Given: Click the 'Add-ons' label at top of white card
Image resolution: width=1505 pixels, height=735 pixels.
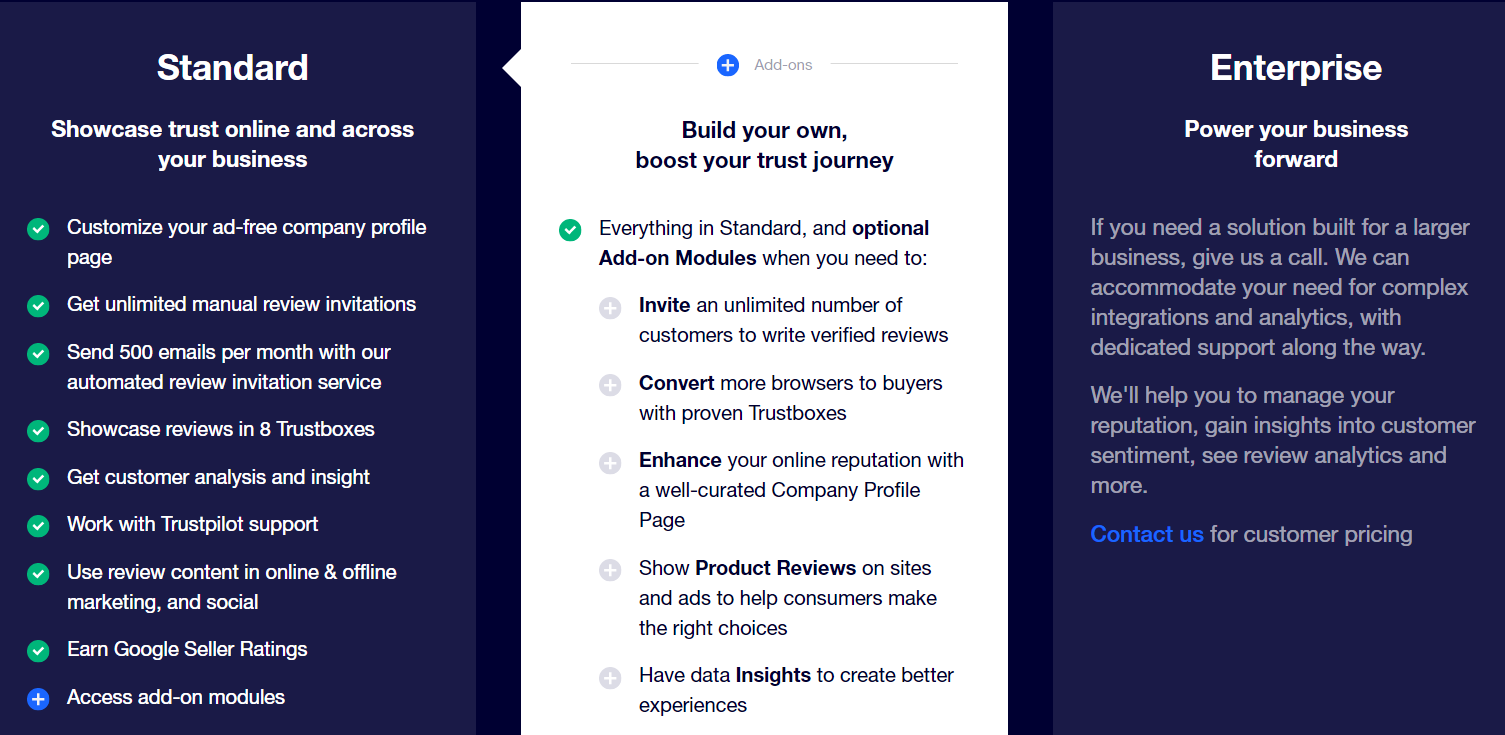Looking at the screenshot, I should click(783, 65).
